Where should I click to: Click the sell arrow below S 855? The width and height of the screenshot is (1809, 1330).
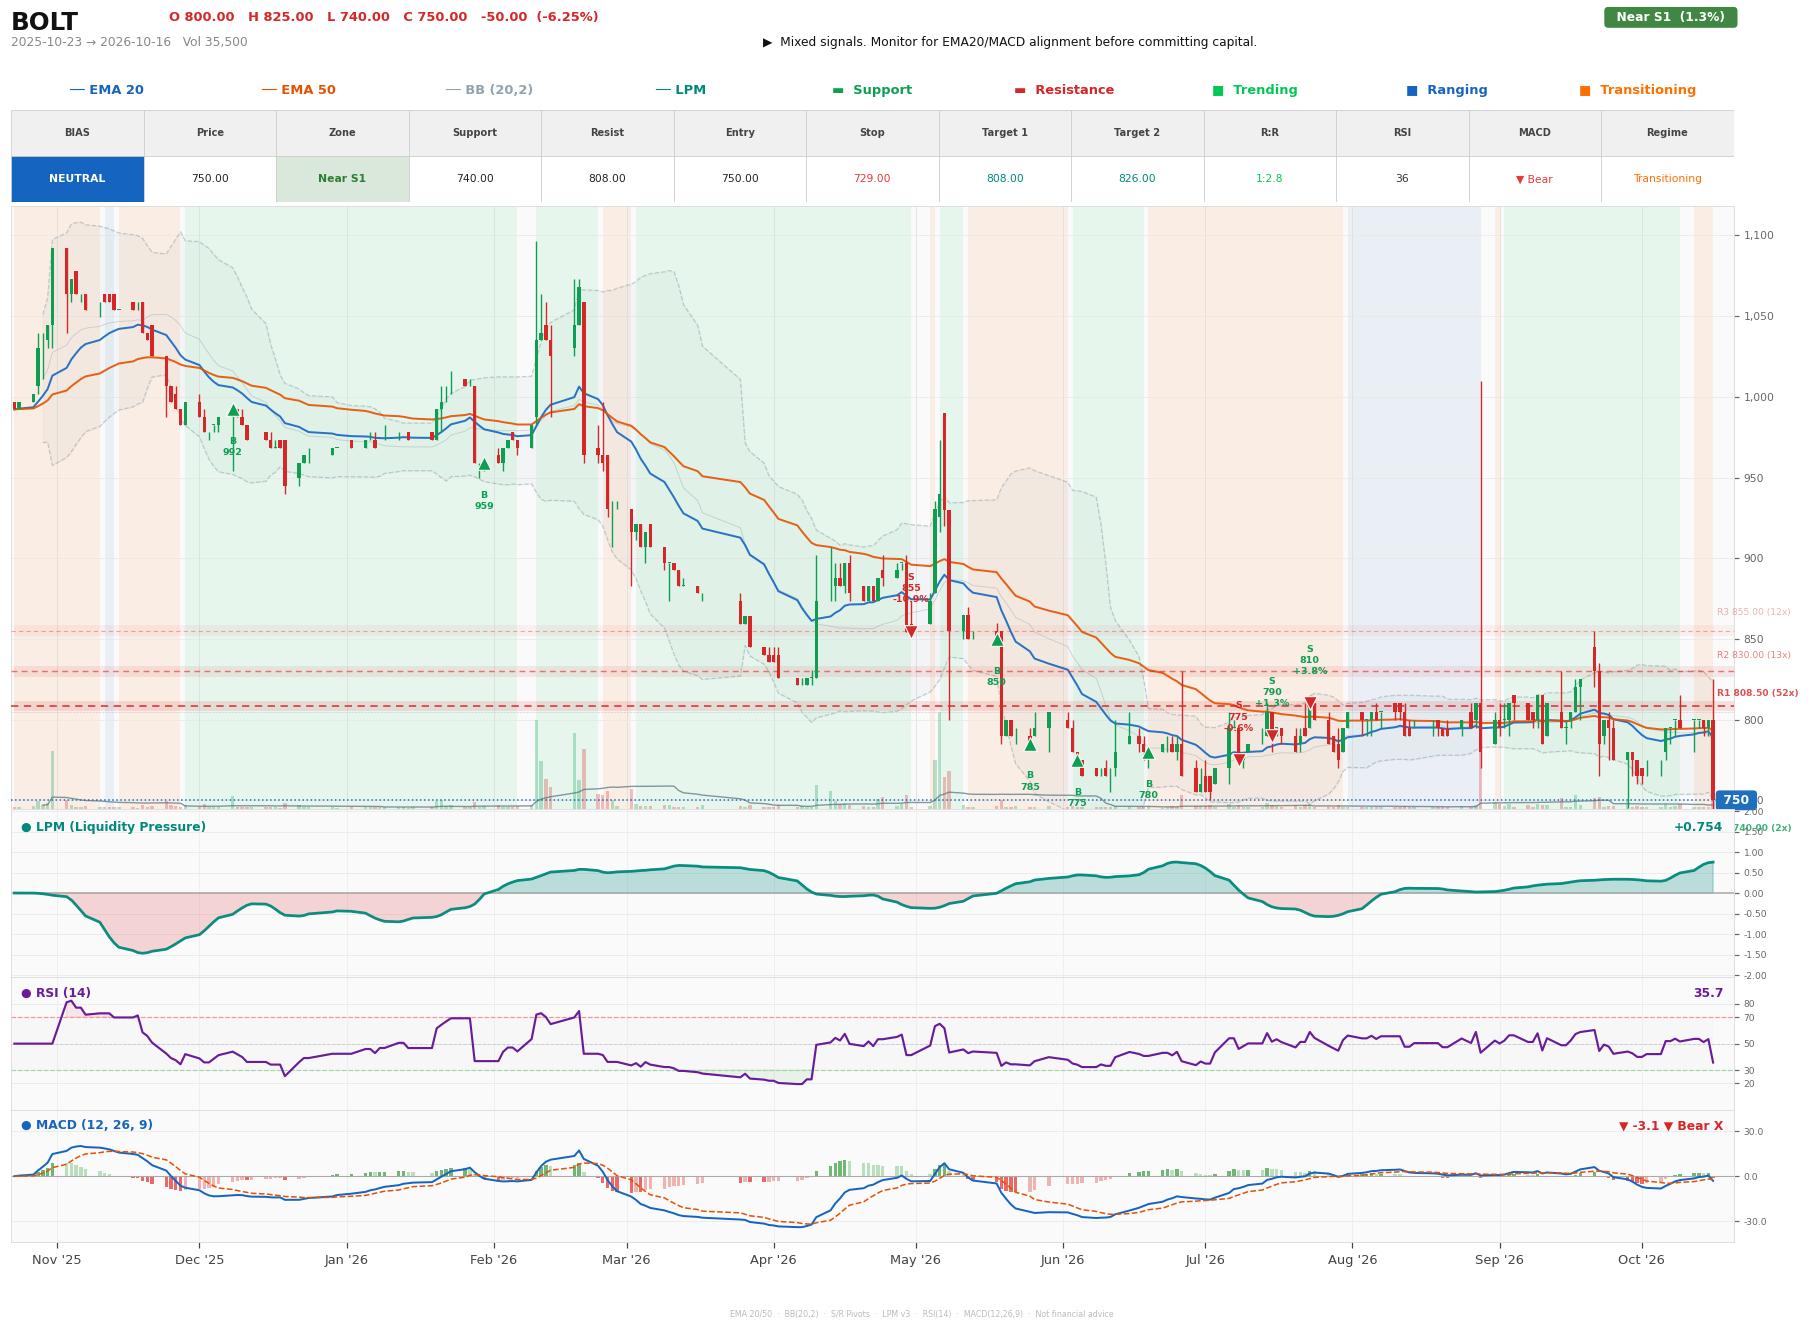coord(911,632)
